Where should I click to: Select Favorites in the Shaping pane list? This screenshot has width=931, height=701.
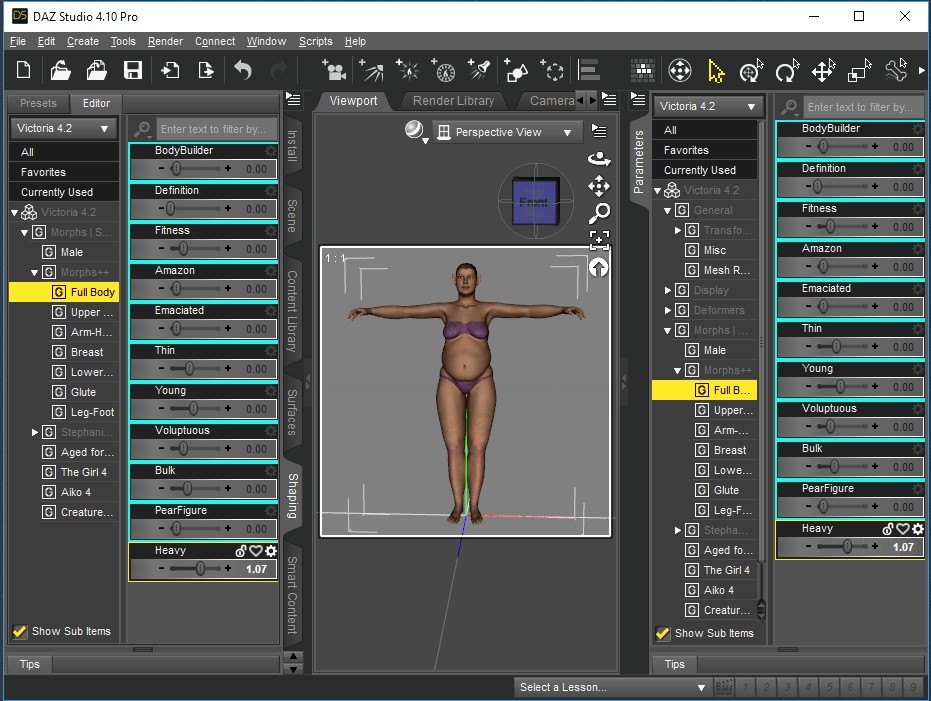coord(64,172)
